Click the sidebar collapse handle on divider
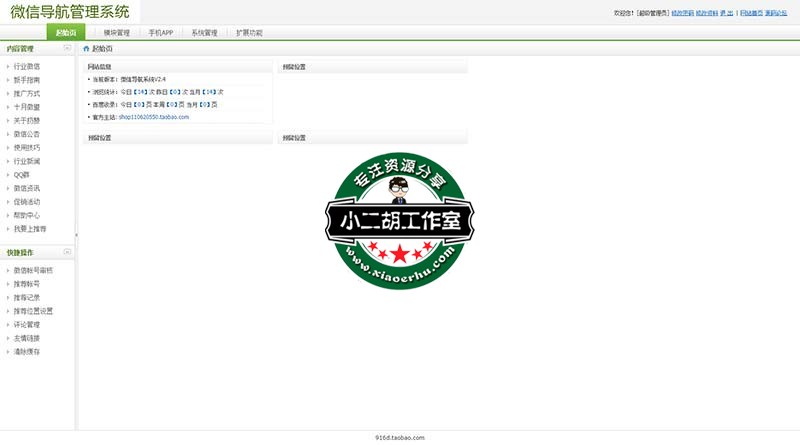Image resolution: width=800 pixels, height=445 pixels. tap(76, 236)
